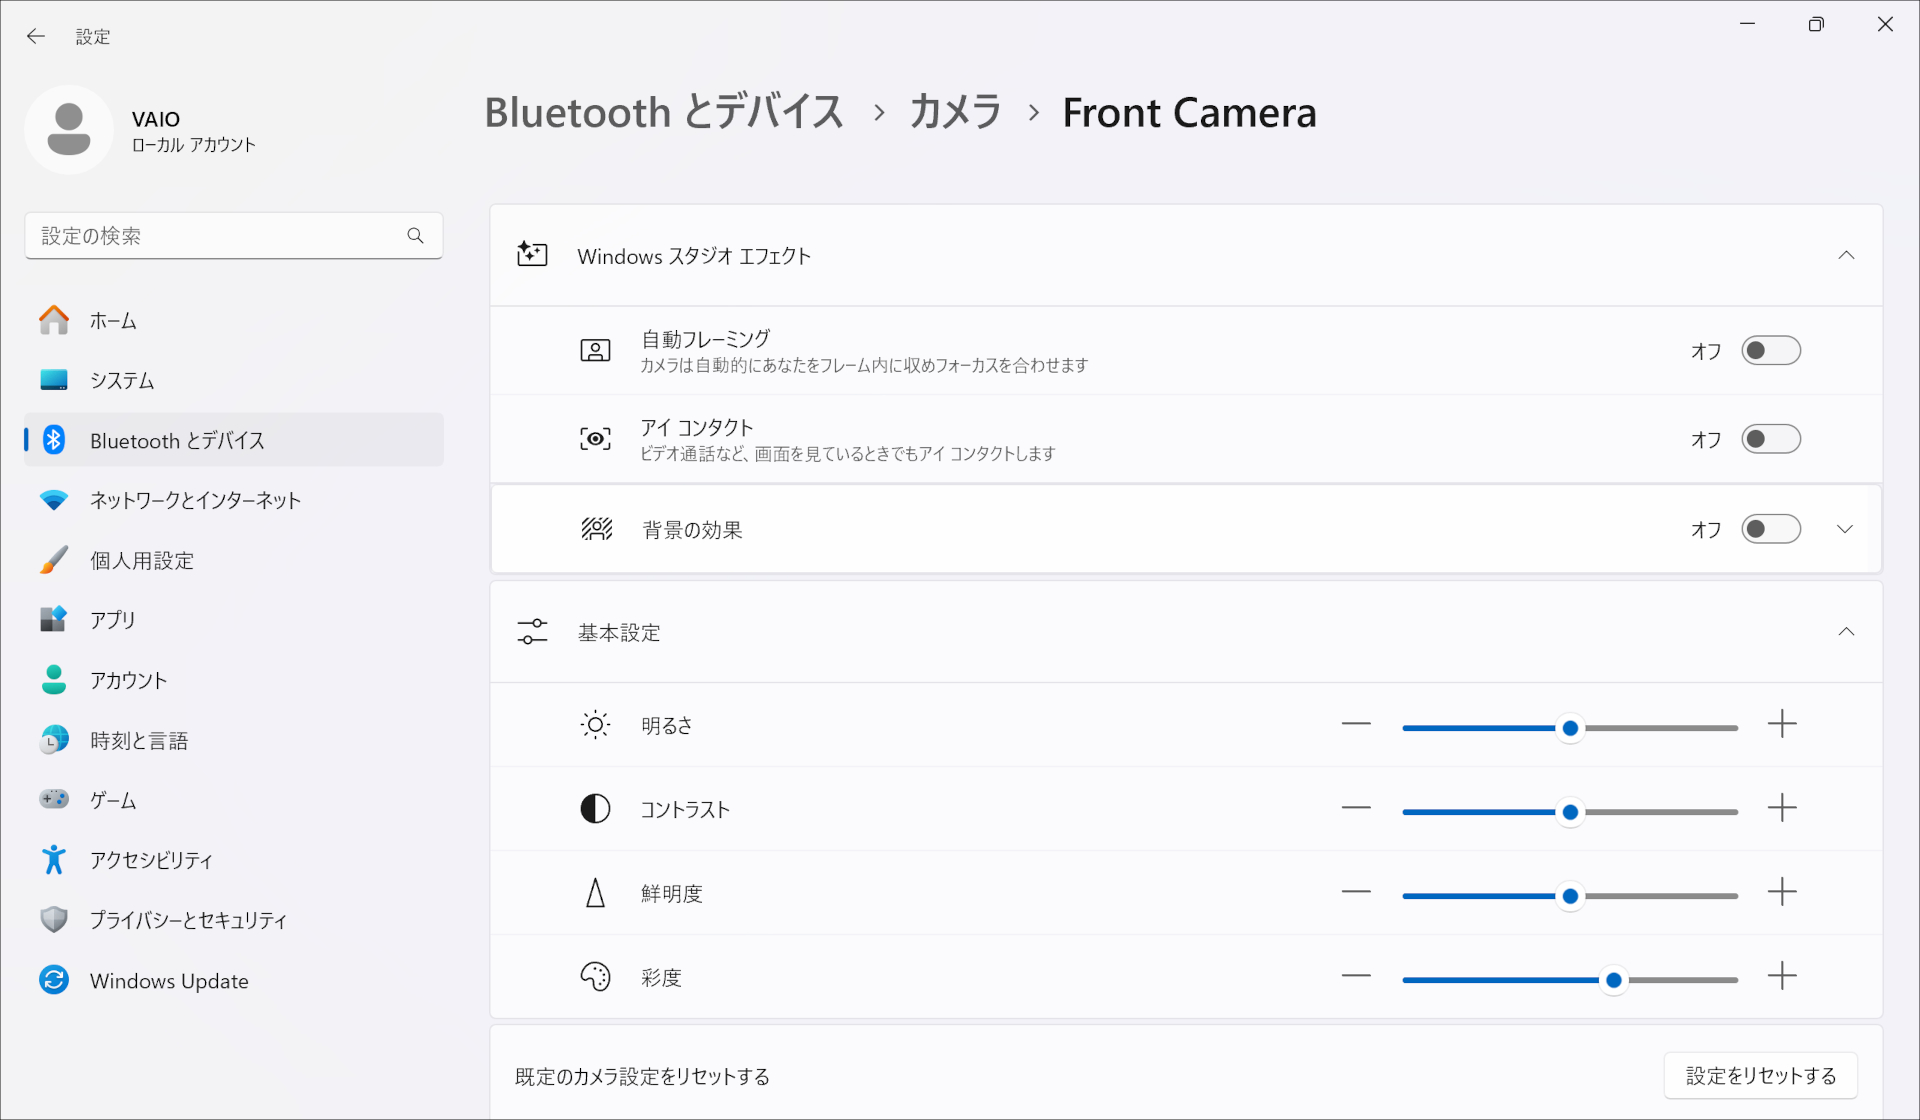The height and width of the screenshot is (1120, 1920).
Task: Click the minus icon for コントラスト
Action: [x=1356, y=808]
